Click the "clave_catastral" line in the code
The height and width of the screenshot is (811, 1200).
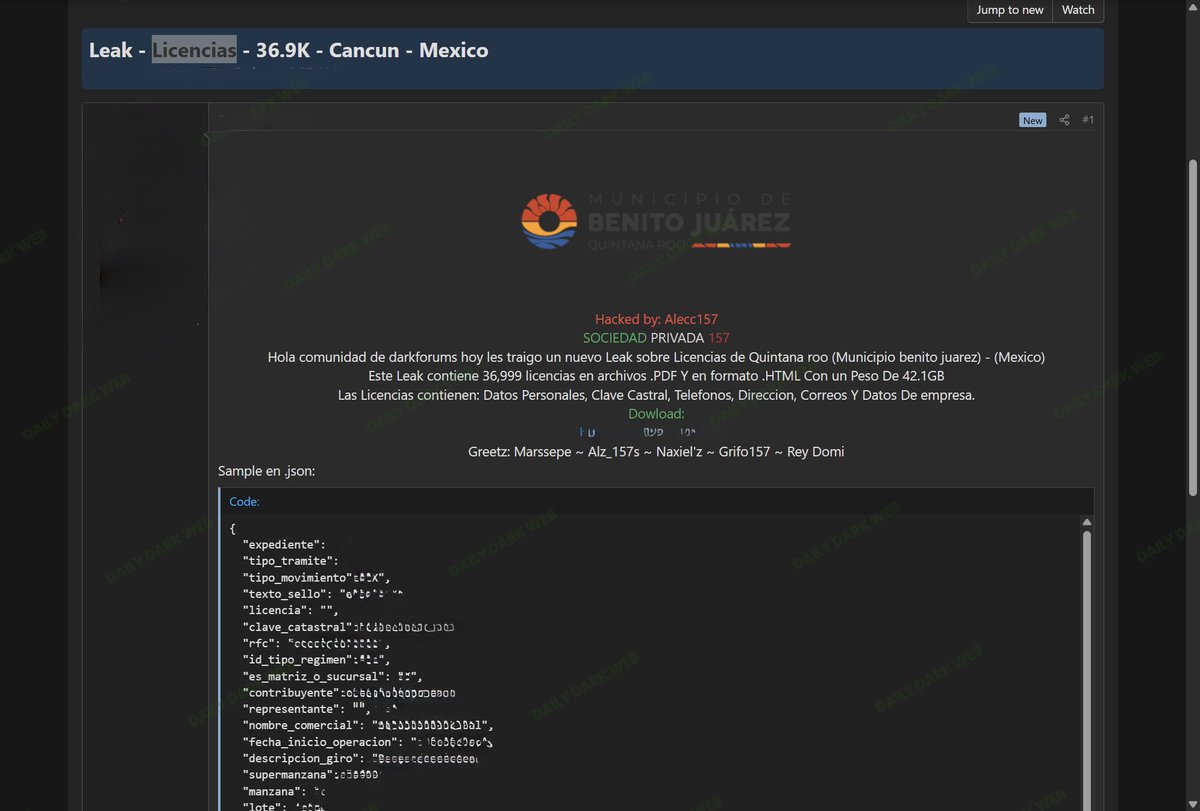click(349, 627)
